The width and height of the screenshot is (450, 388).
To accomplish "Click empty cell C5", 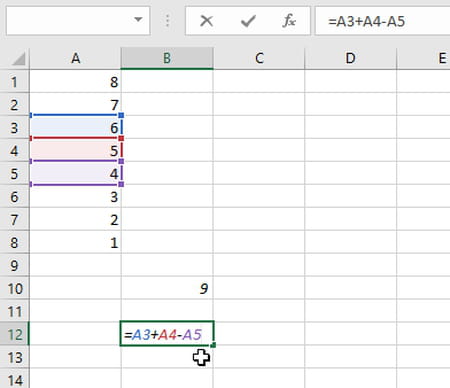I will [259, 174].
